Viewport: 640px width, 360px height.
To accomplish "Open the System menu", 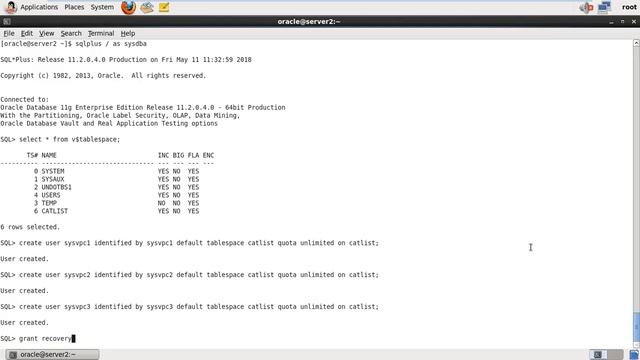I will [102, 7].
